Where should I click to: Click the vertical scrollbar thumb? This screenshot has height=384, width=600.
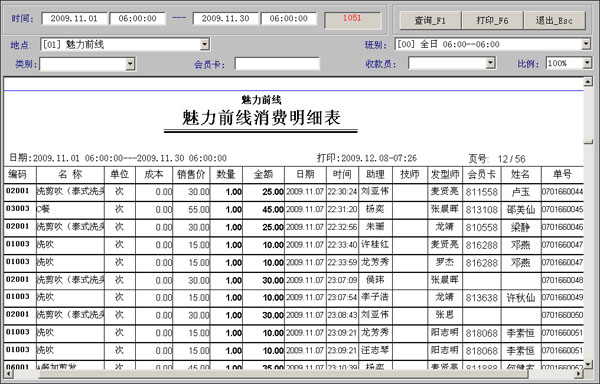[588, 142]
